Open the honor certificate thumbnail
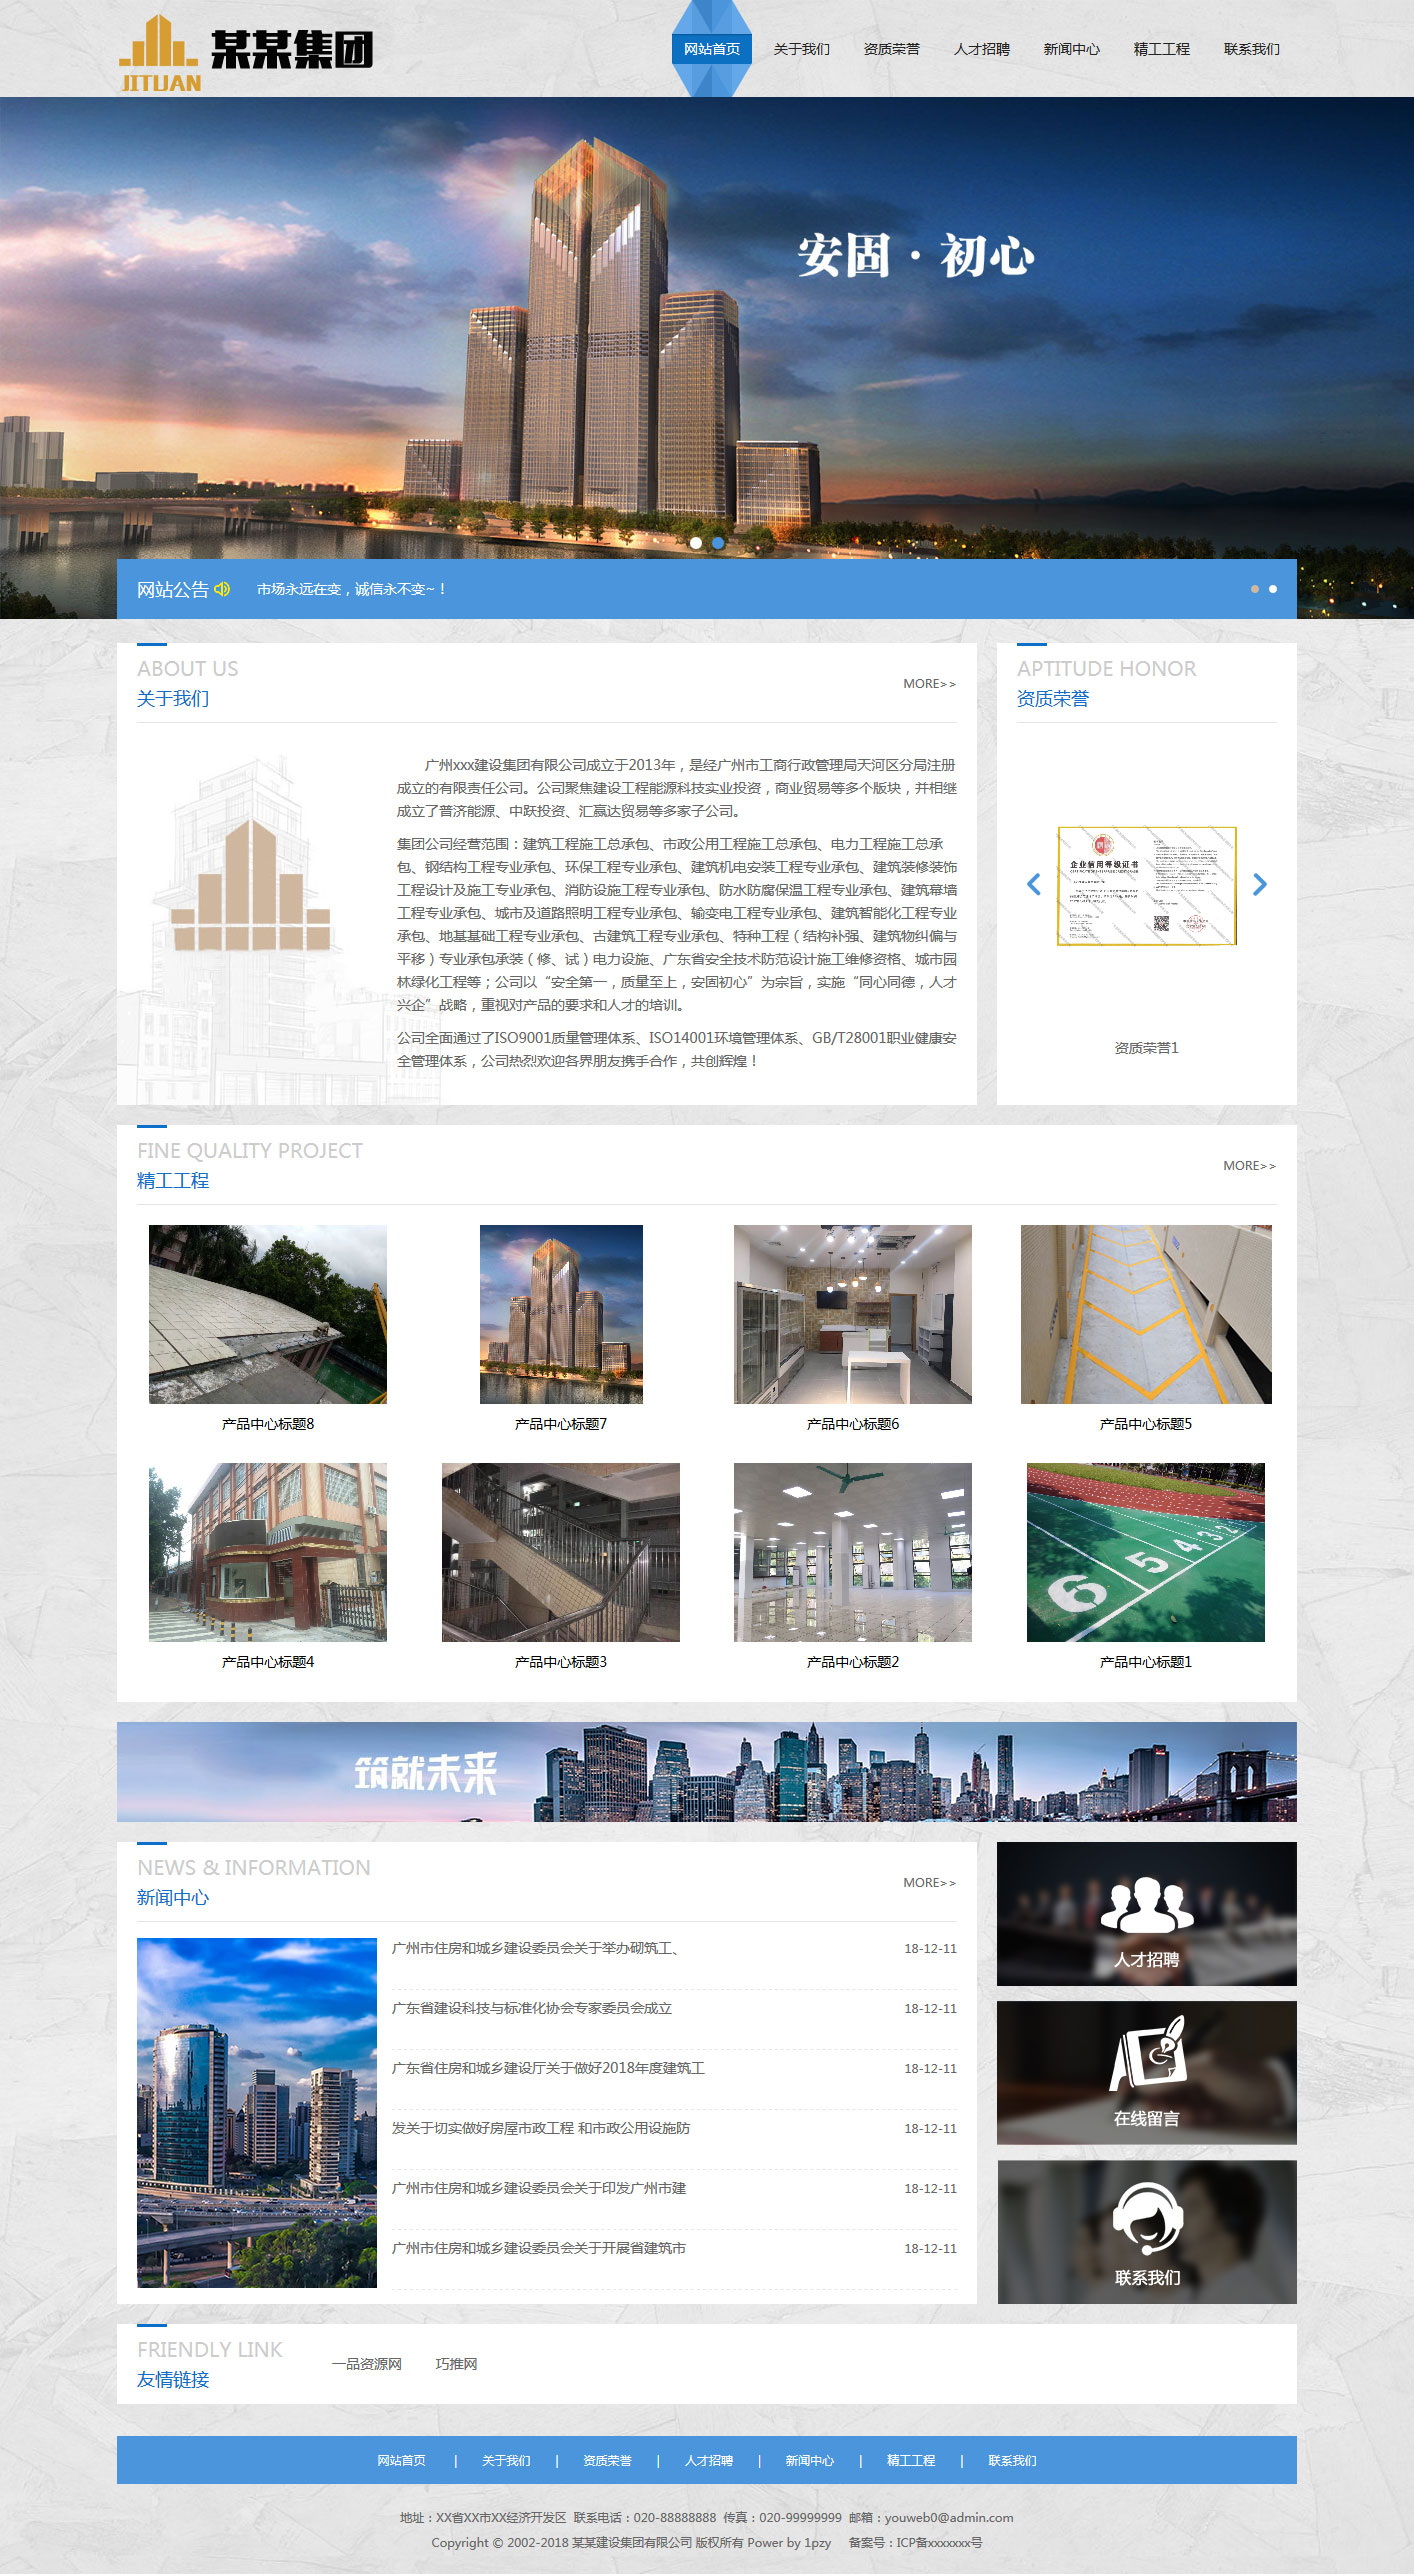This screenshot has width=1414, height=2574. [x=1147, y=886]
